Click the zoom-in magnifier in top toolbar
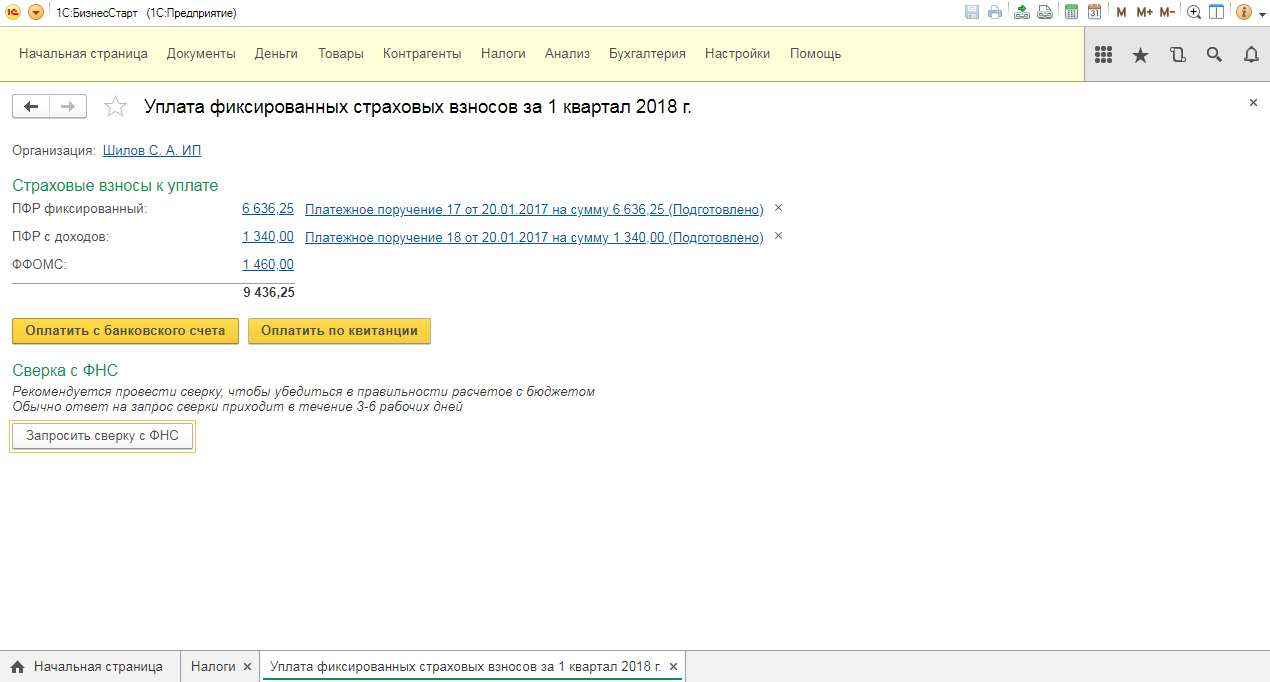The width and height of the screenshot is (1270, 682). [1194, 12]
